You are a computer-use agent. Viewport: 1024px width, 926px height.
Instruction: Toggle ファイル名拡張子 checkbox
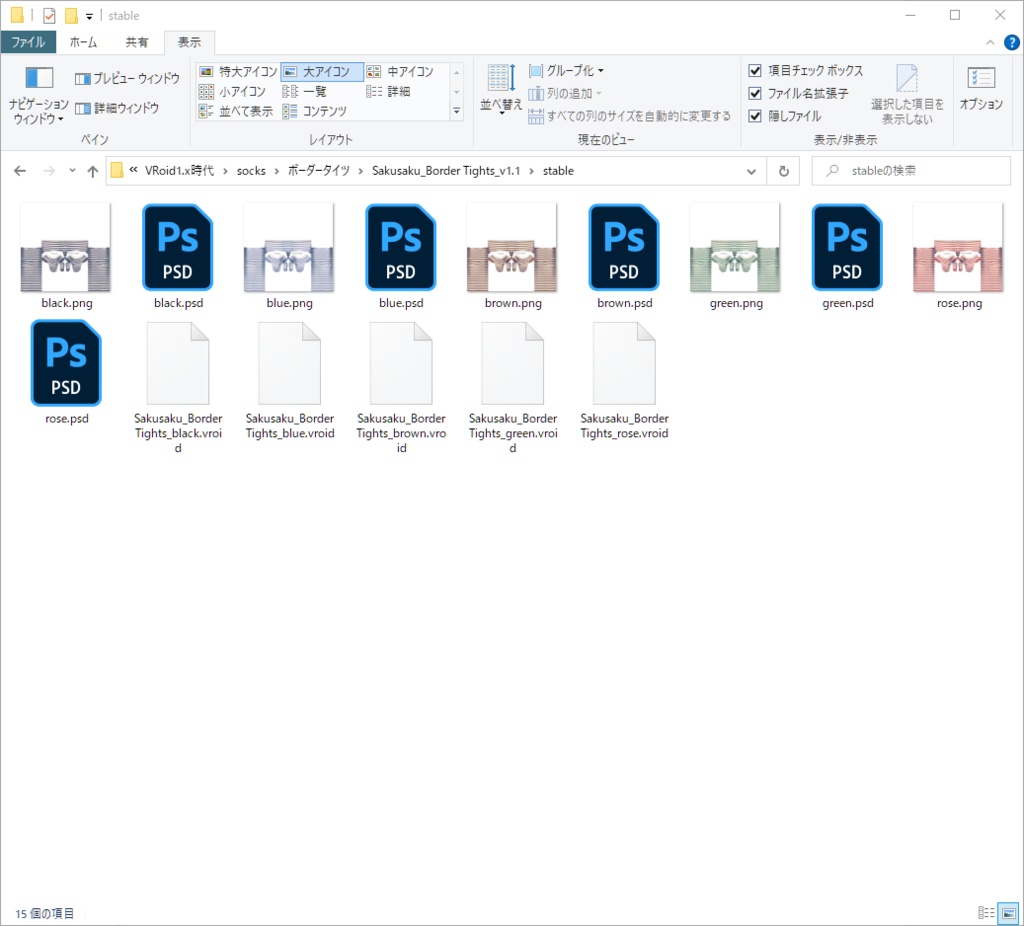click(x=755, y=93)
